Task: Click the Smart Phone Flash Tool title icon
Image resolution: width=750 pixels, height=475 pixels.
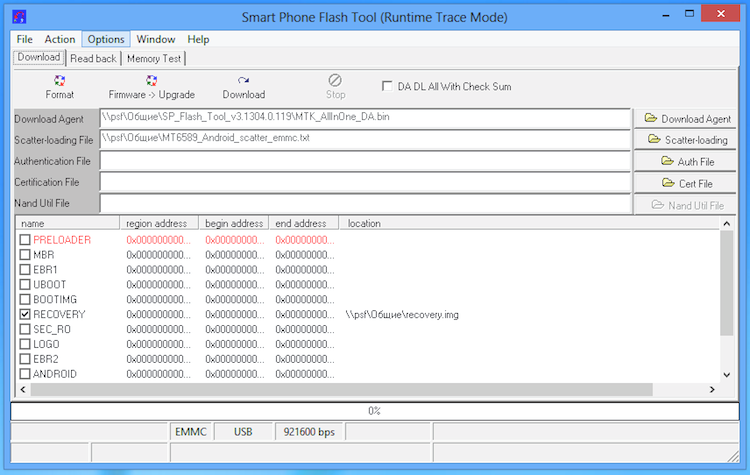Action: [x=19, y=17]
